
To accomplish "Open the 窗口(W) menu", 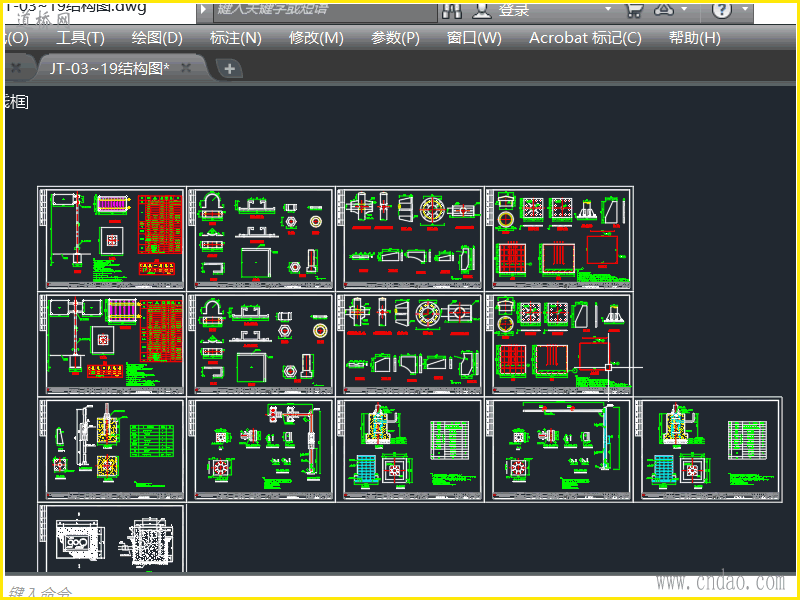I will pos(474,38).
